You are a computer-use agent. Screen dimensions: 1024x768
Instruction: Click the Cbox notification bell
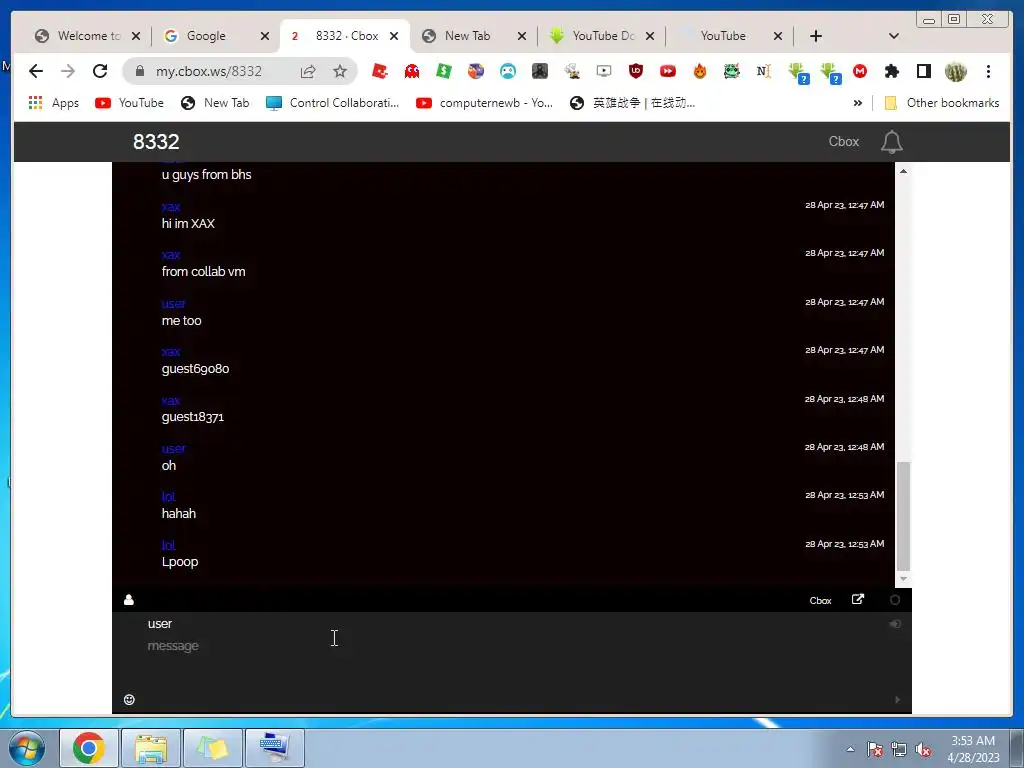coord(891,142)
